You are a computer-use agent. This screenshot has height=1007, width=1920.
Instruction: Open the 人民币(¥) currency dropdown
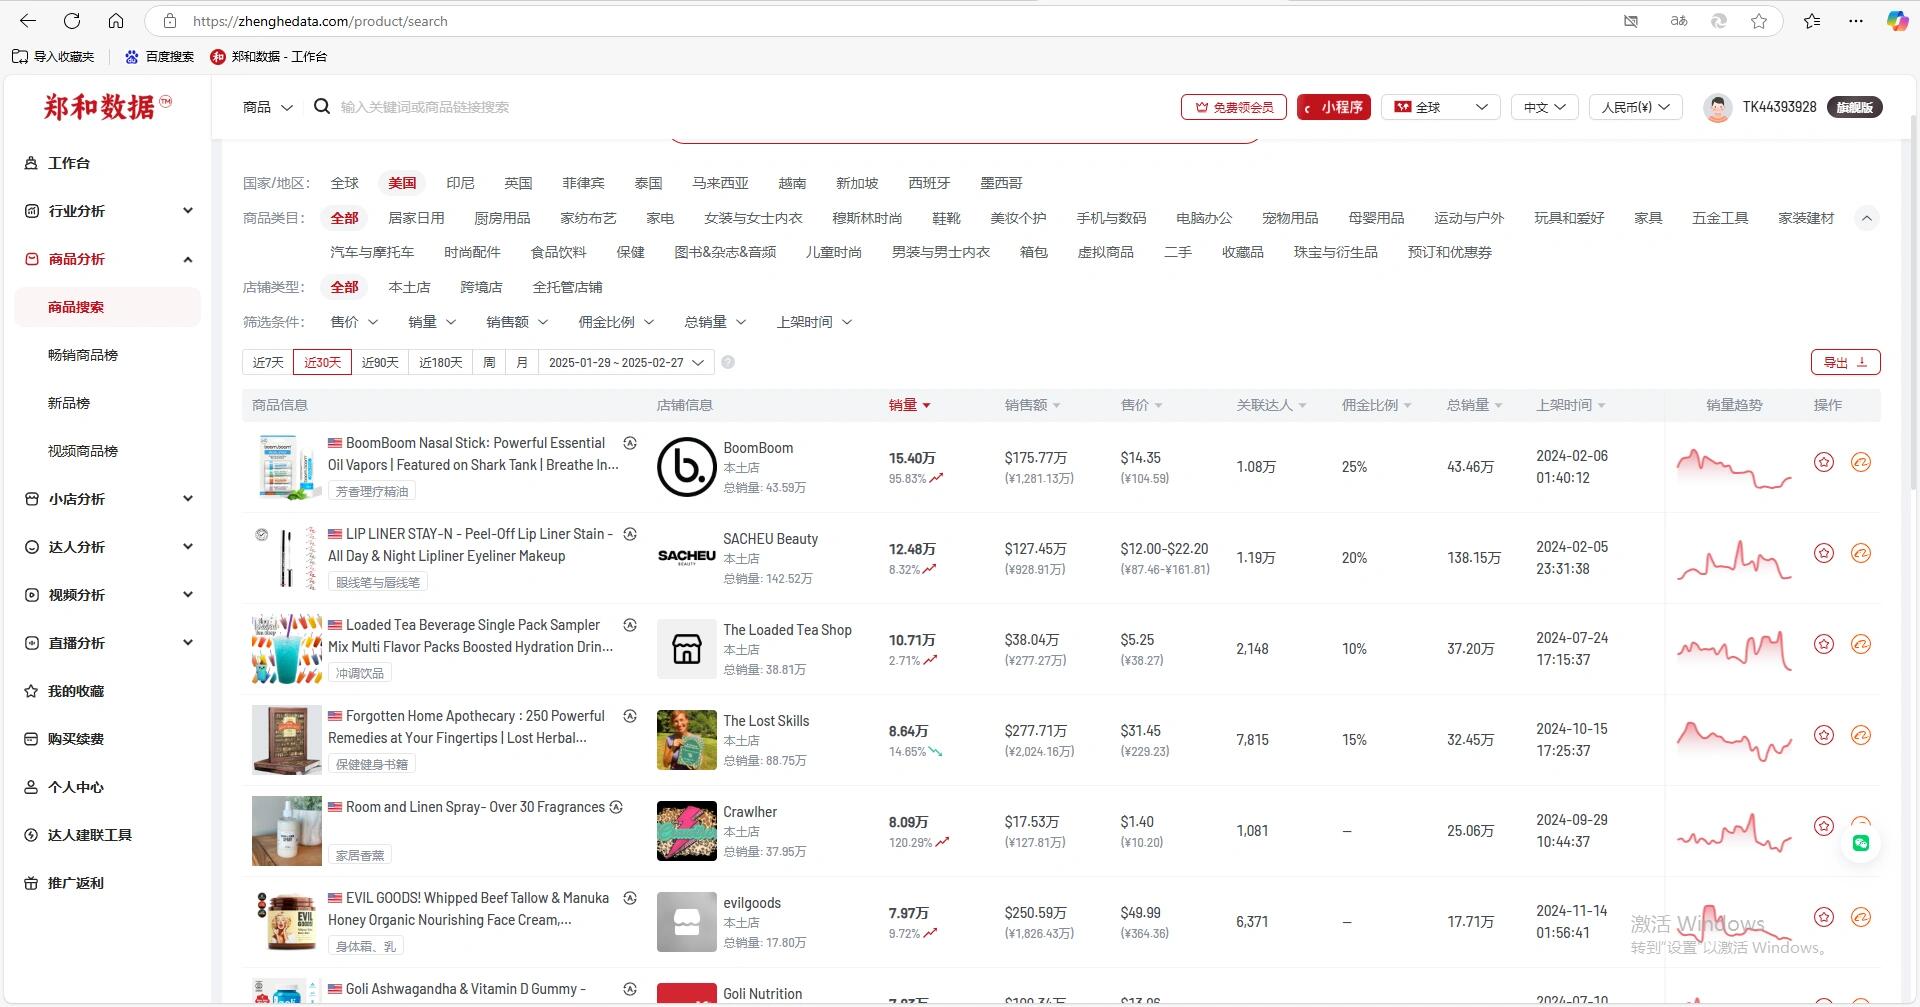[1636, 107]
